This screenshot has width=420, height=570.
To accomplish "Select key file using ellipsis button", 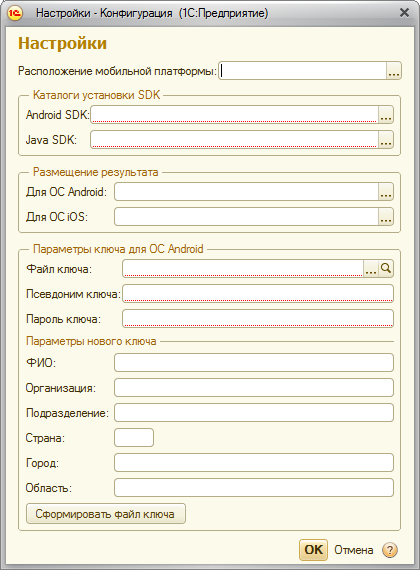I will tap(371, 269).
